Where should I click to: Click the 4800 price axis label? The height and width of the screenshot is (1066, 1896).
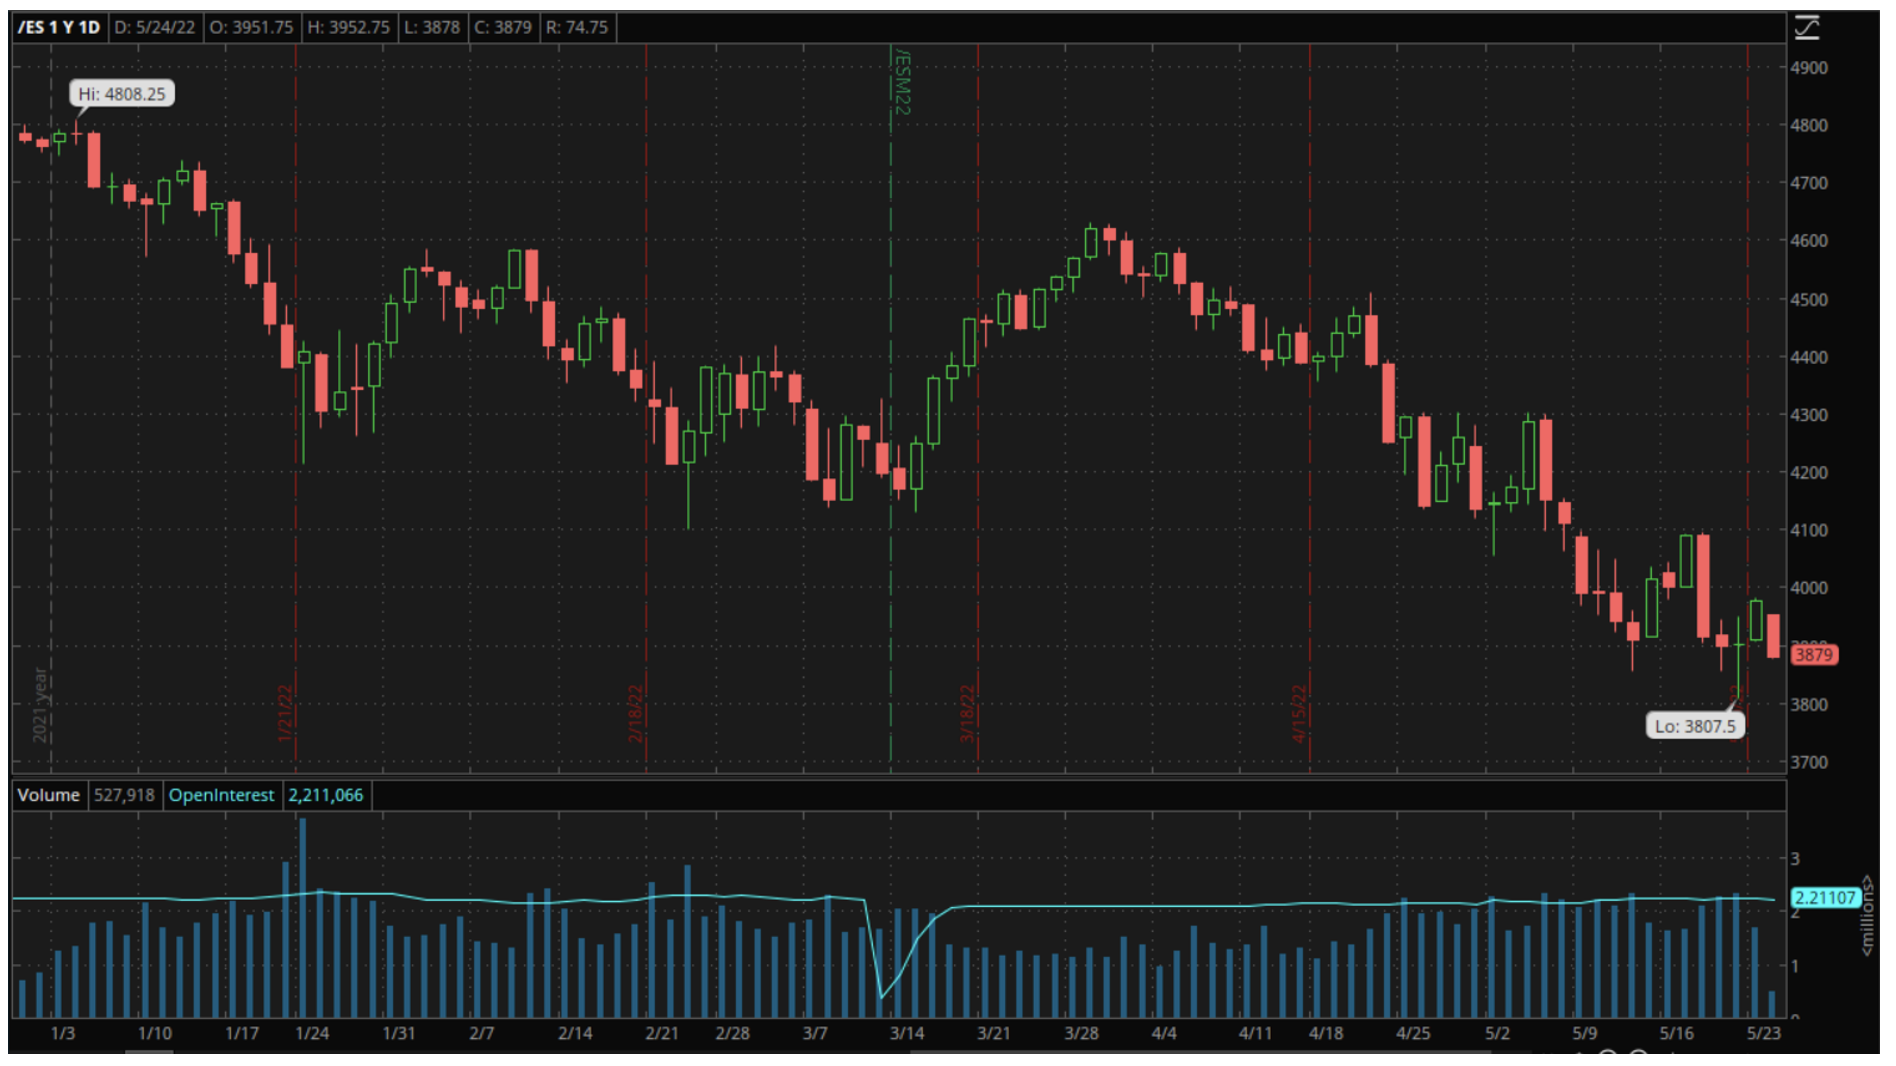point(1809,126)
